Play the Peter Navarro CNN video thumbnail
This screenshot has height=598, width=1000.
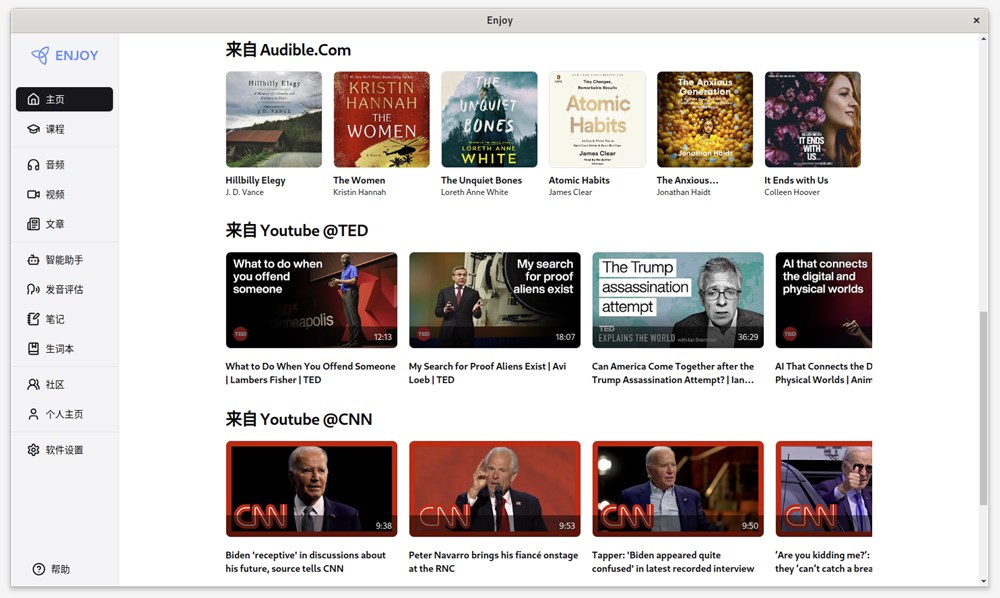(495, 489)
